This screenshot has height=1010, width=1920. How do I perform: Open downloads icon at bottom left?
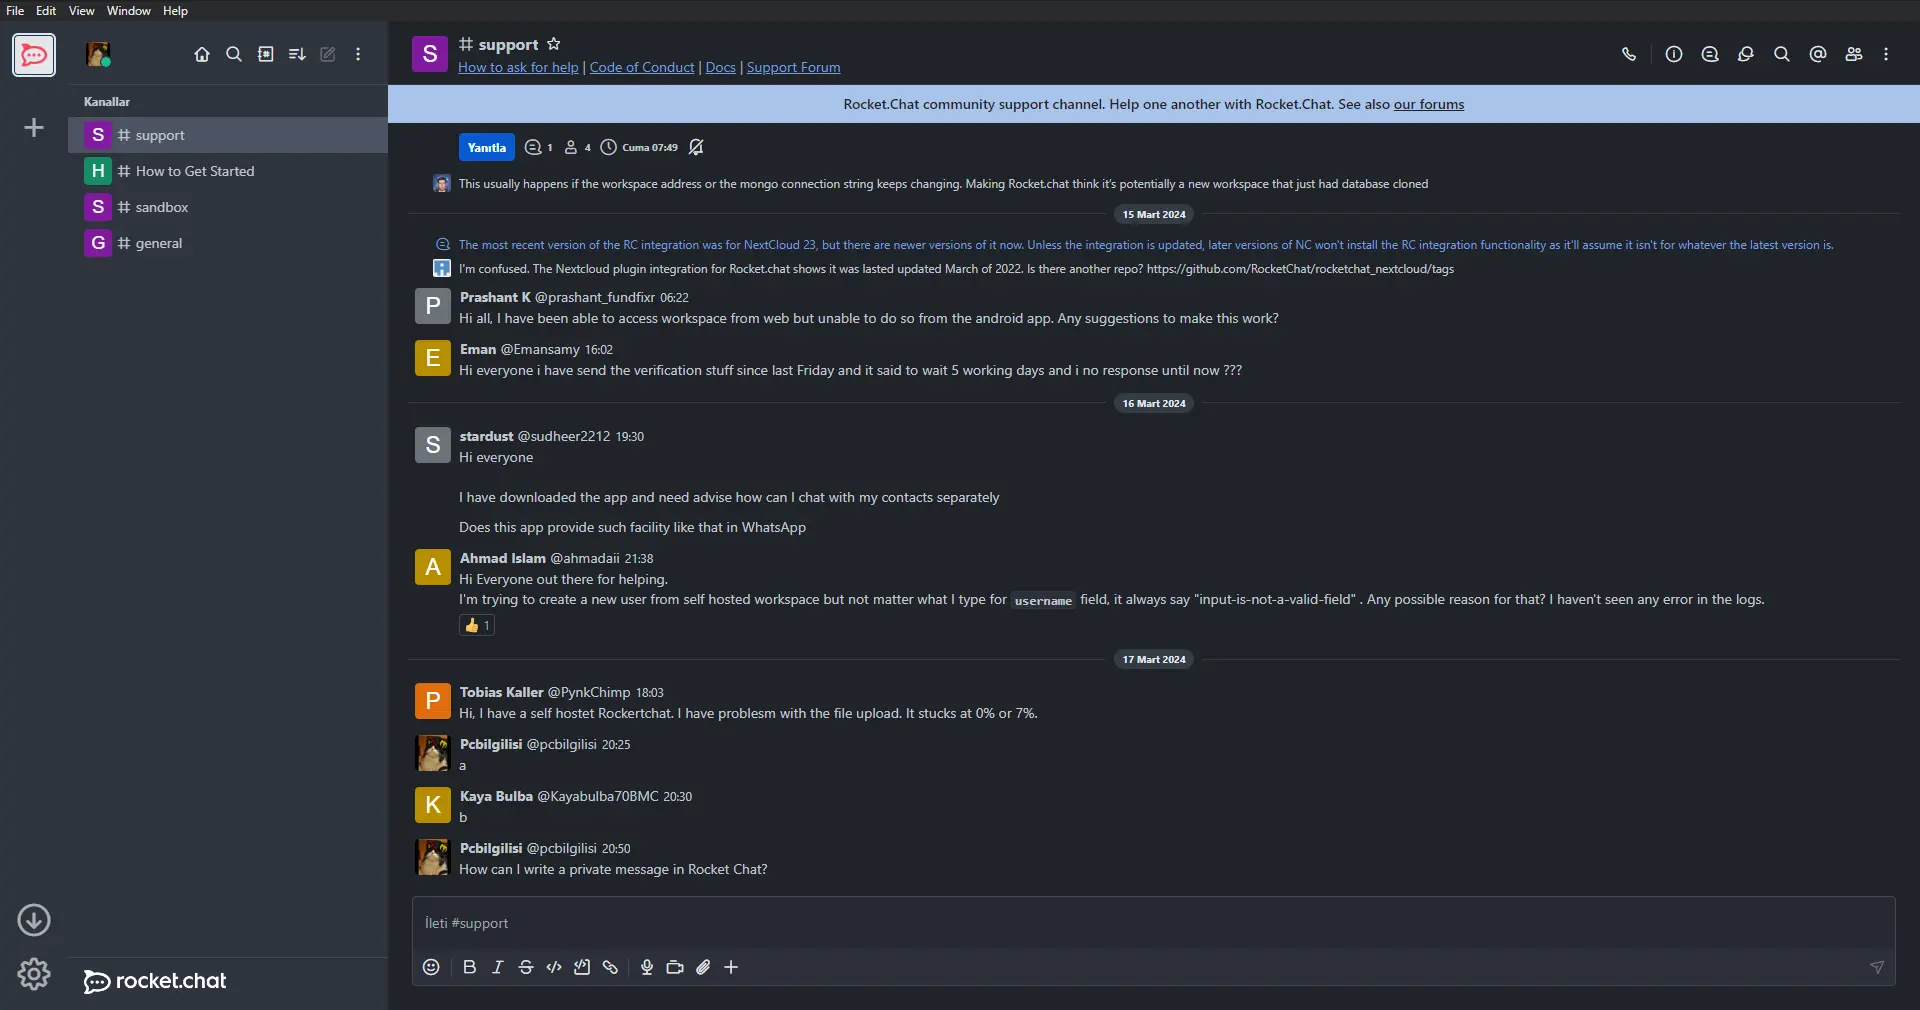(34, 920)
